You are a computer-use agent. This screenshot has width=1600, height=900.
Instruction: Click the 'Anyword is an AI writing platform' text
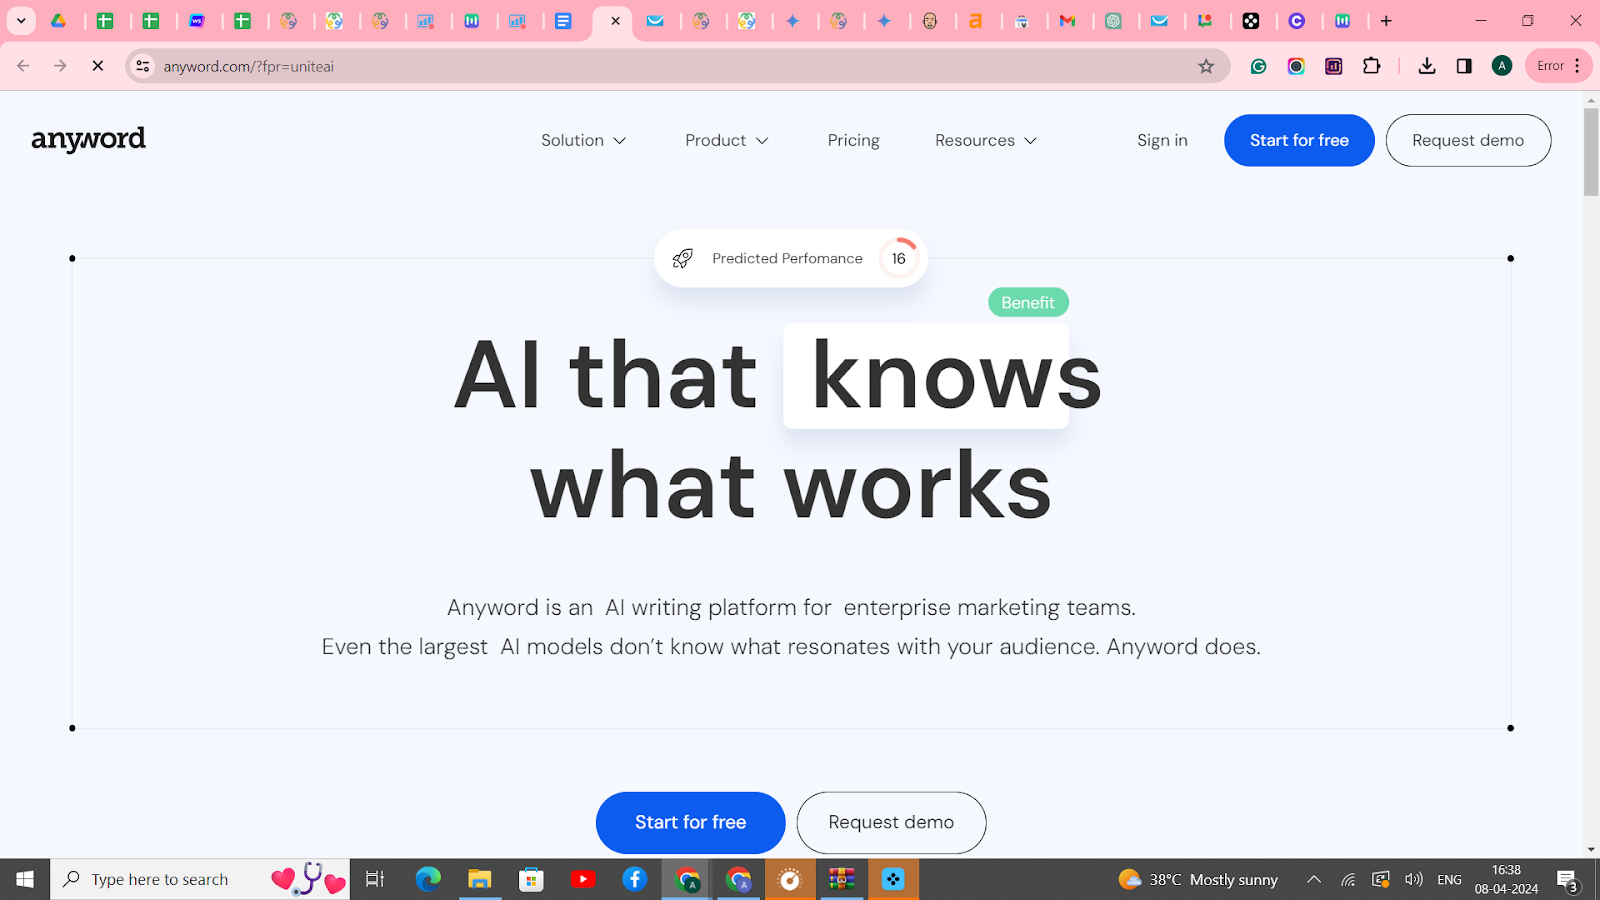(791, 607)
